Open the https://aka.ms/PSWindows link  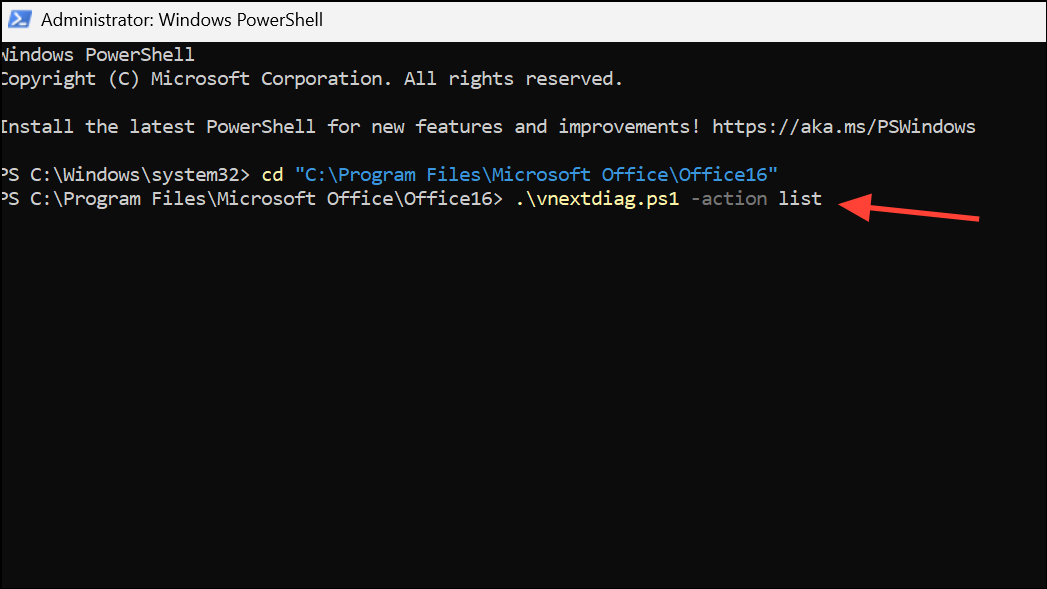[843, 127]
